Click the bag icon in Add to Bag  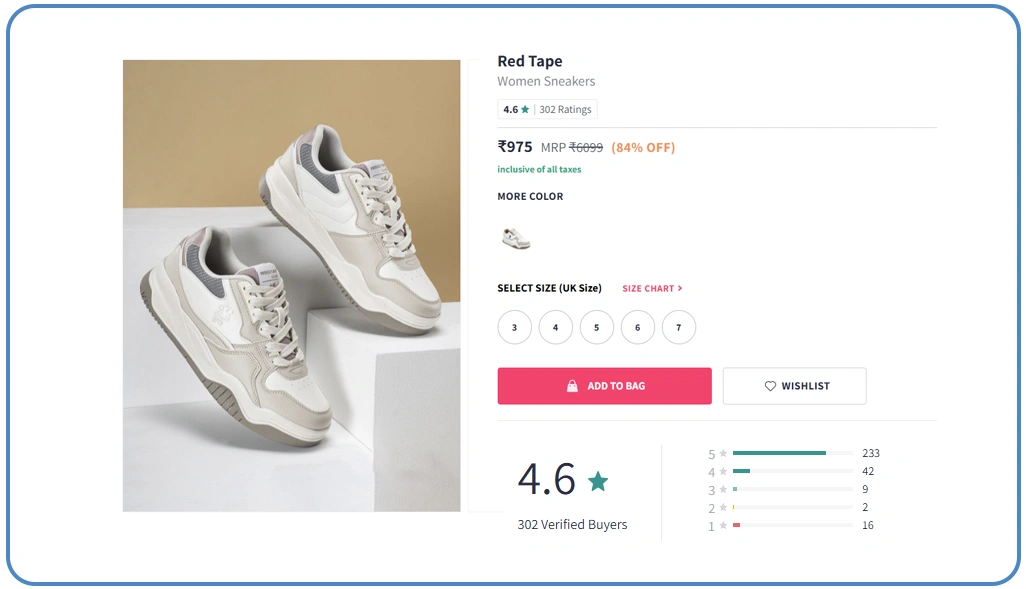point(572,386)
